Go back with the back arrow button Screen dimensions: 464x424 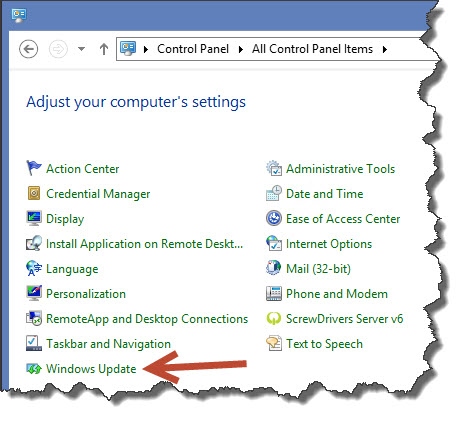28,49
